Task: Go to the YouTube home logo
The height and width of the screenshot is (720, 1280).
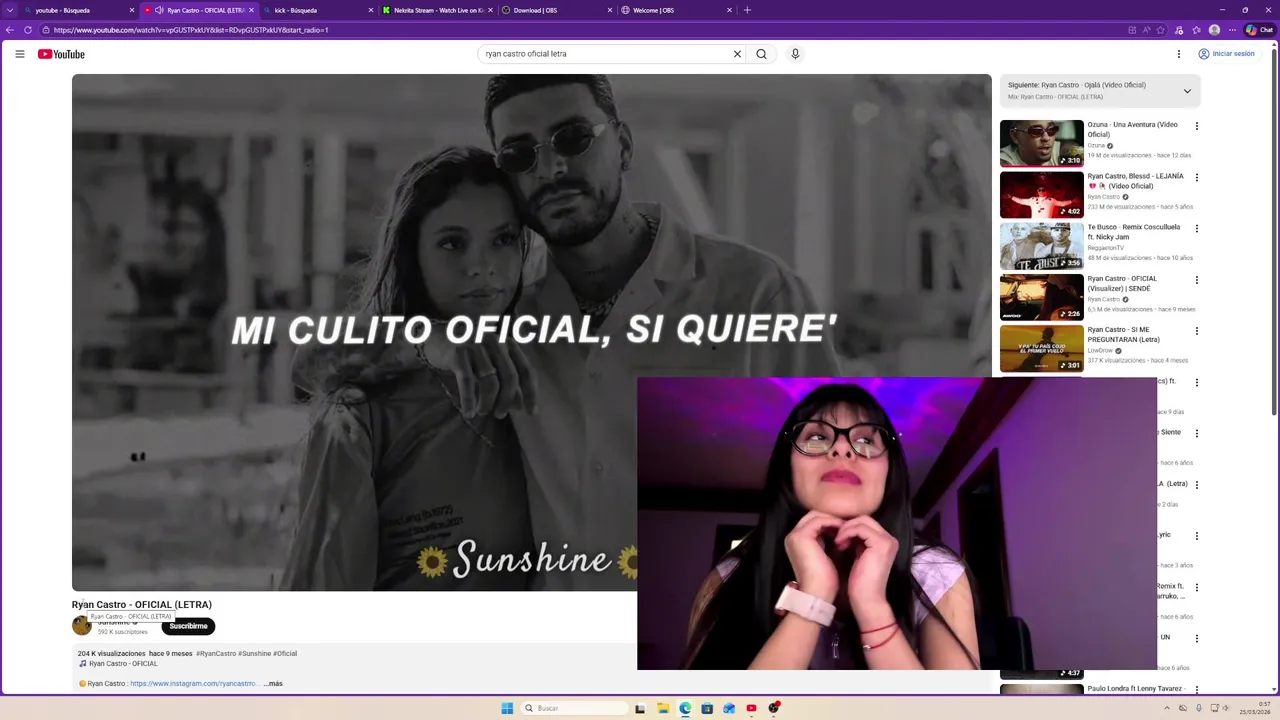Action: pos(61,54)
